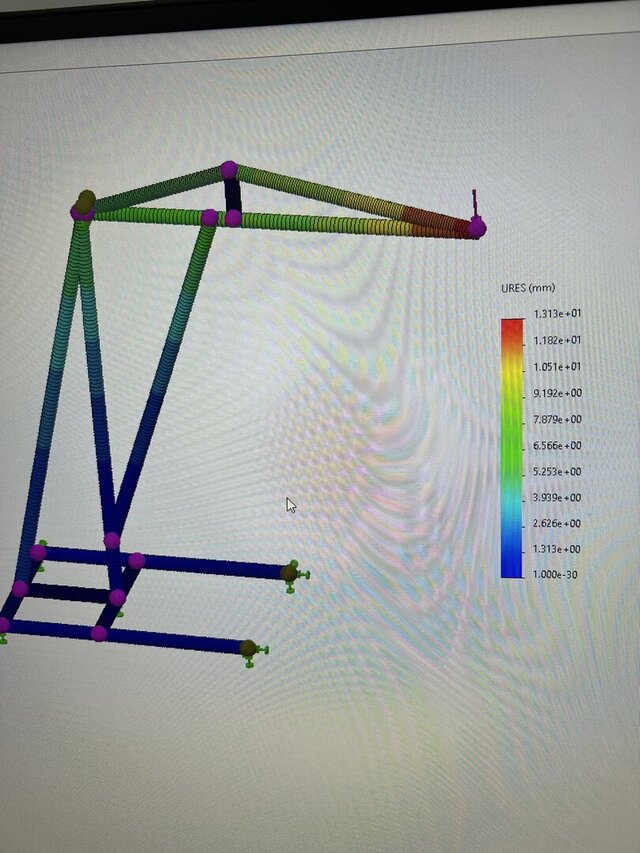Select the 5.253e+00 legend value

(557, 472)
